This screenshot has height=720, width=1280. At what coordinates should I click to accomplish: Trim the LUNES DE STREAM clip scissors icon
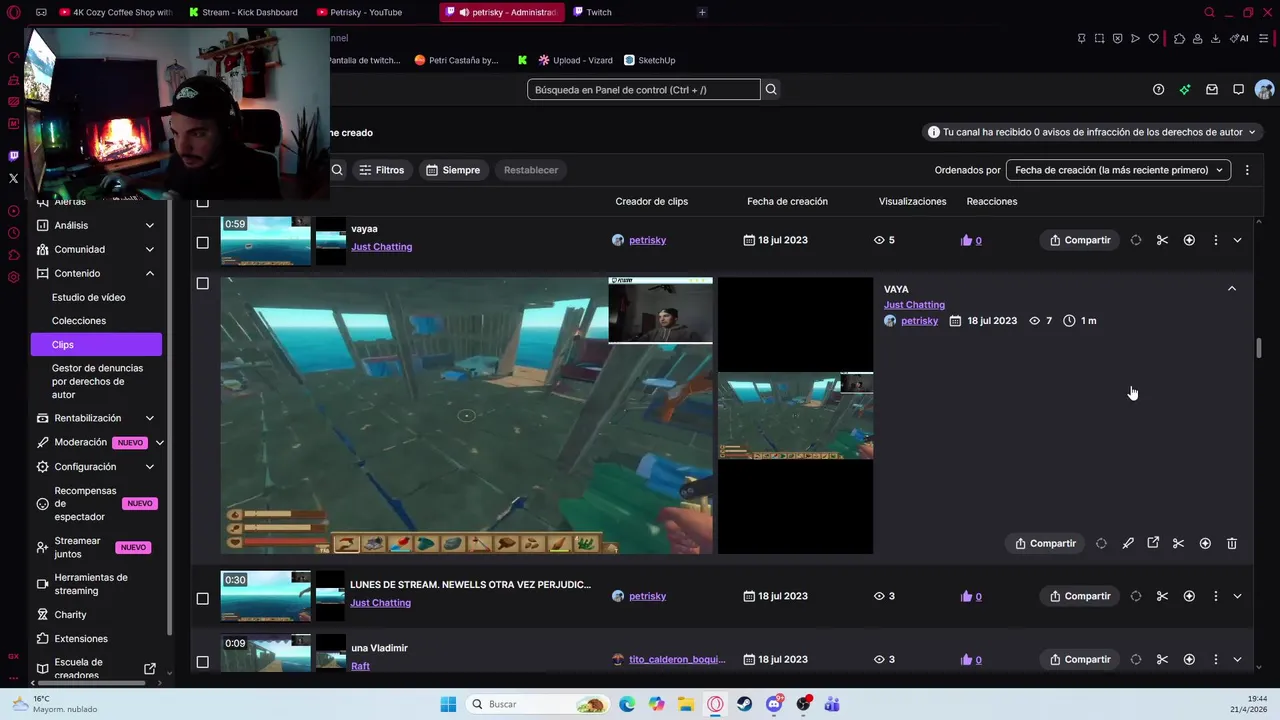pos(1162,596)
